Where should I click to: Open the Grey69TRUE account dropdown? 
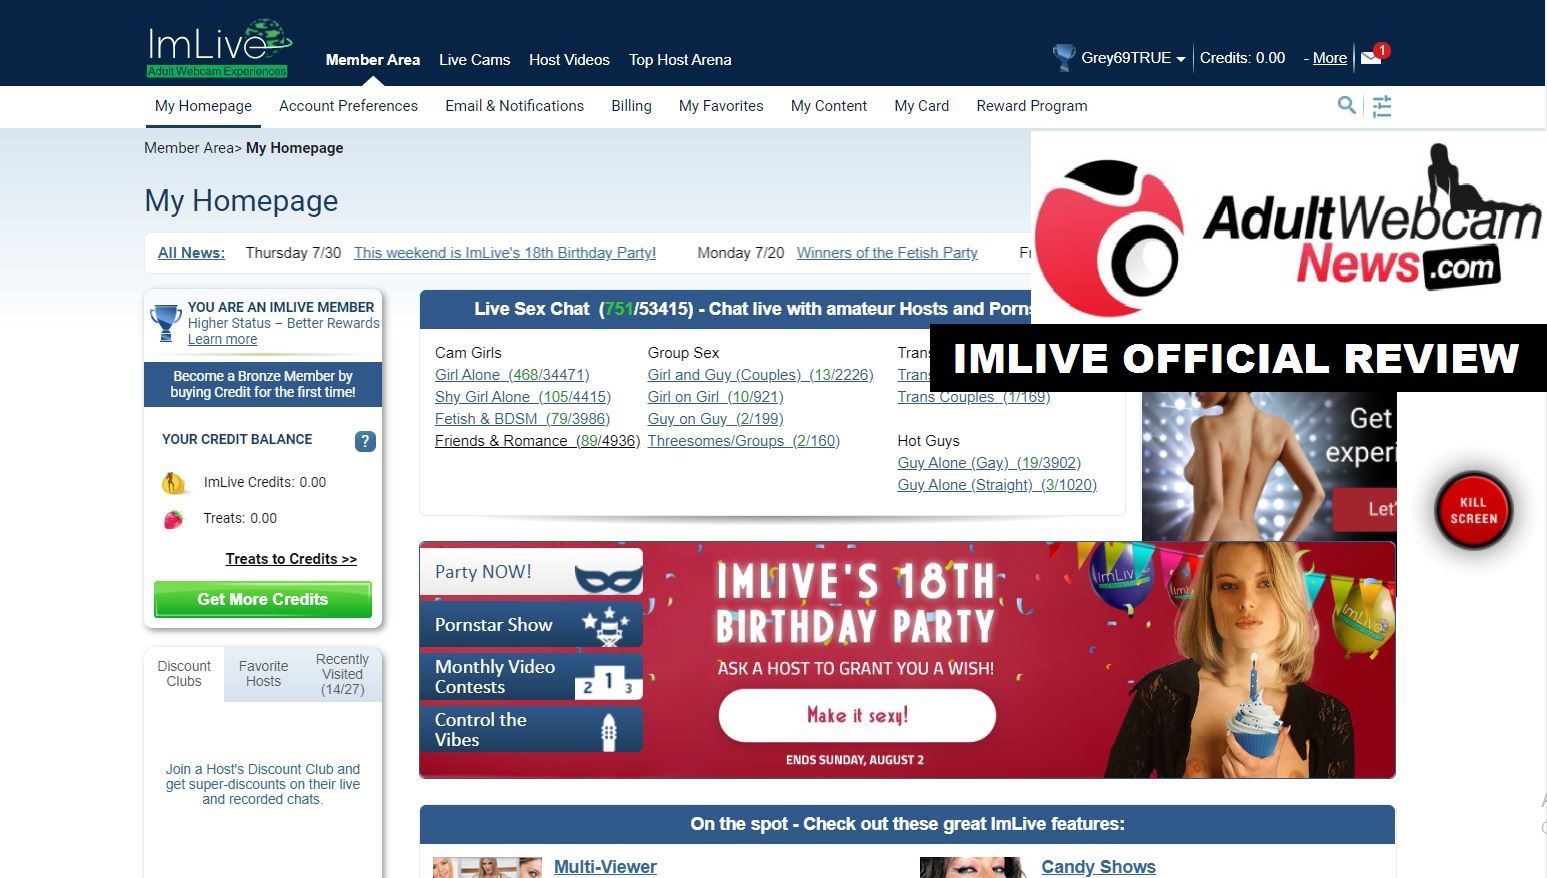[x=1133, y=58]
